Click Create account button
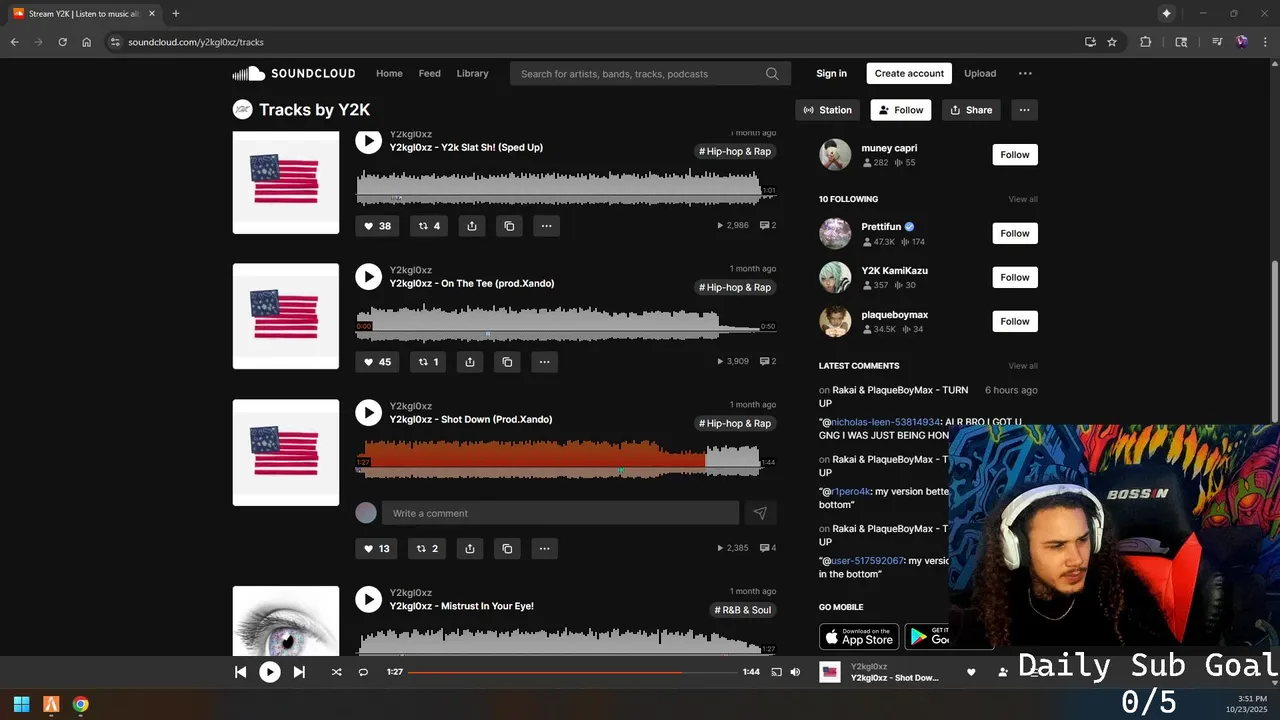1280x720 pixels. point(909,73)
